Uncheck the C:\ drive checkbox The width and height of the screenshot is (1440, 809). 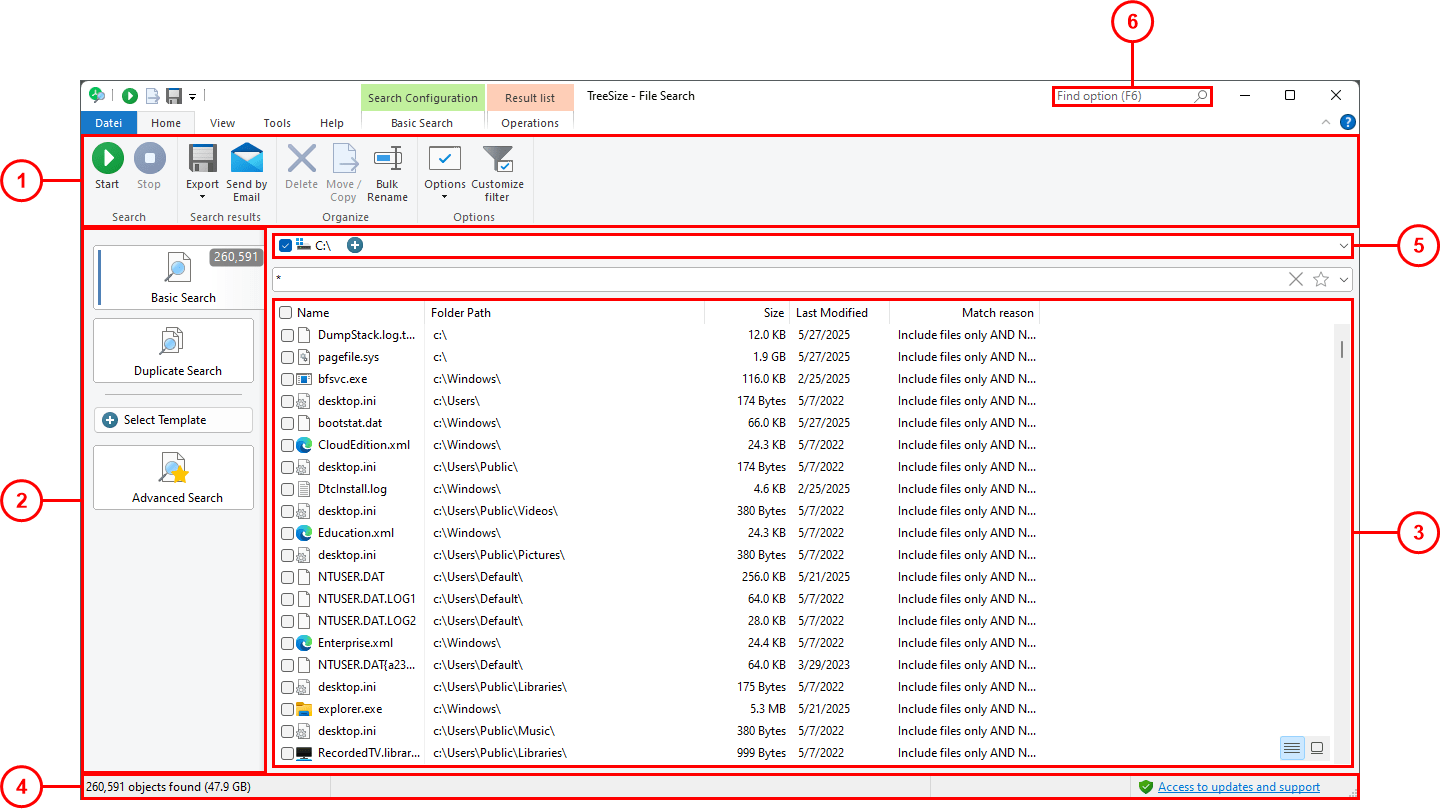pos(286,245)
